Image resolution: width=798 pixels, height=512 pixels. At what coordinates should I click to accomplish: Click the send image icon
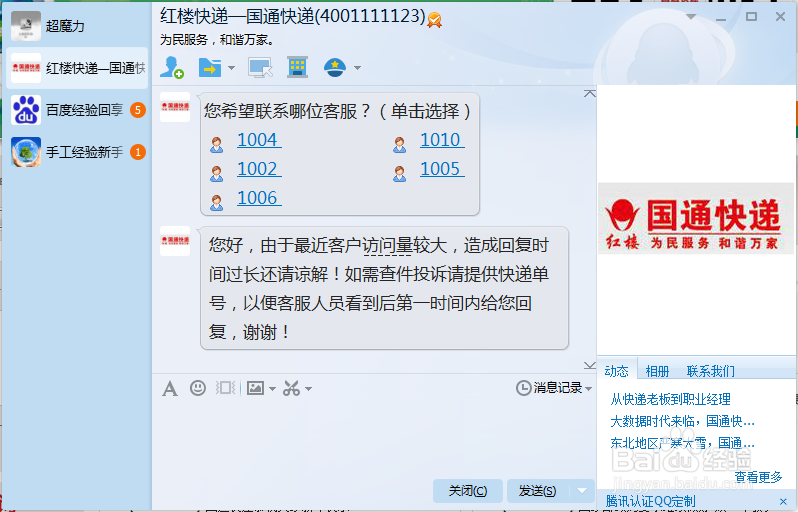pyautogui.click(x=255, y=388)
